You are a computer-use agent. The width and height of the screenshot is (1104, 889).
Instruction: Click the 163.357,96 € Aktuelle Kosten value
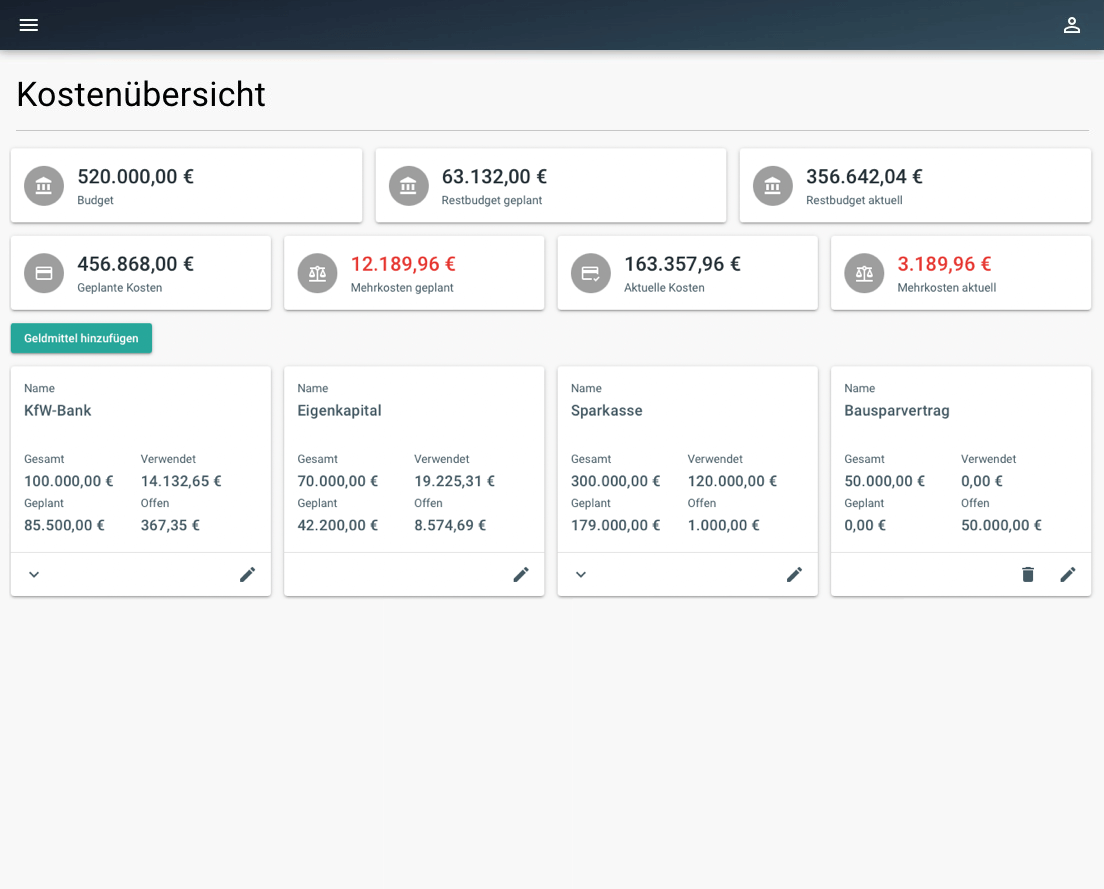[x=682, y=264]
